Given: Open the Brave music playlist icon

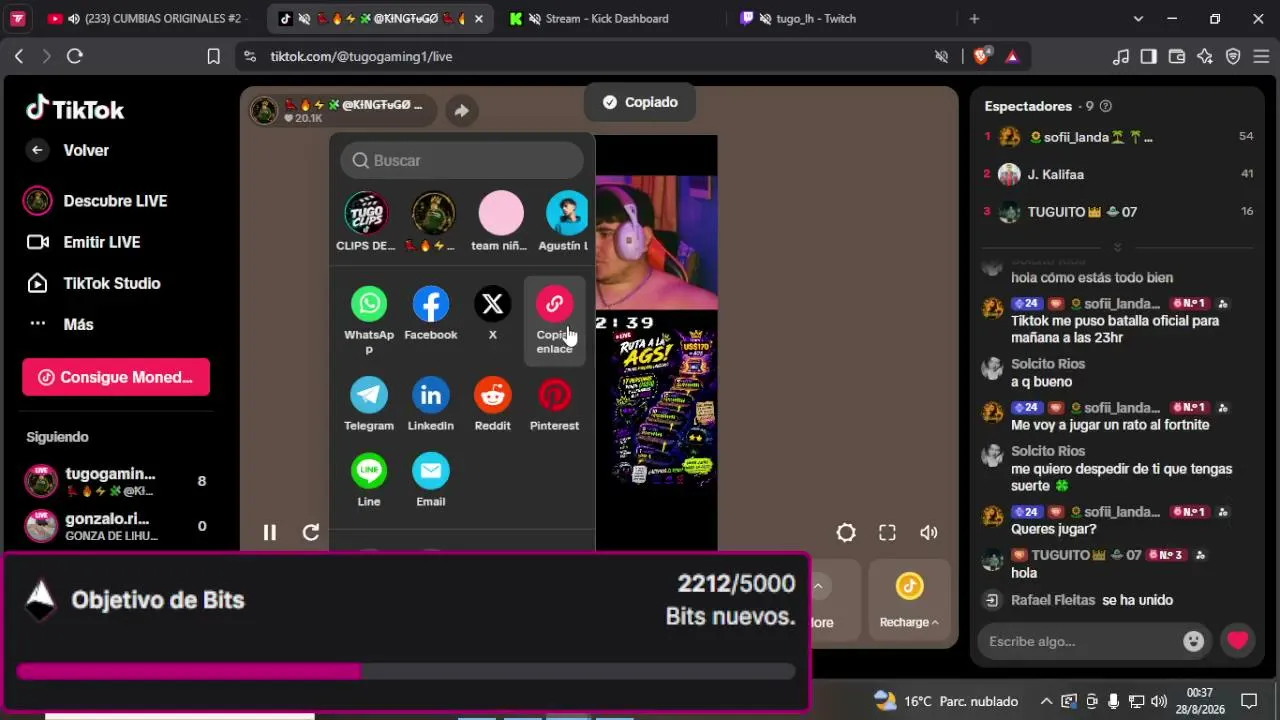Looking at the screenshot, I should tap(1121, 56).
